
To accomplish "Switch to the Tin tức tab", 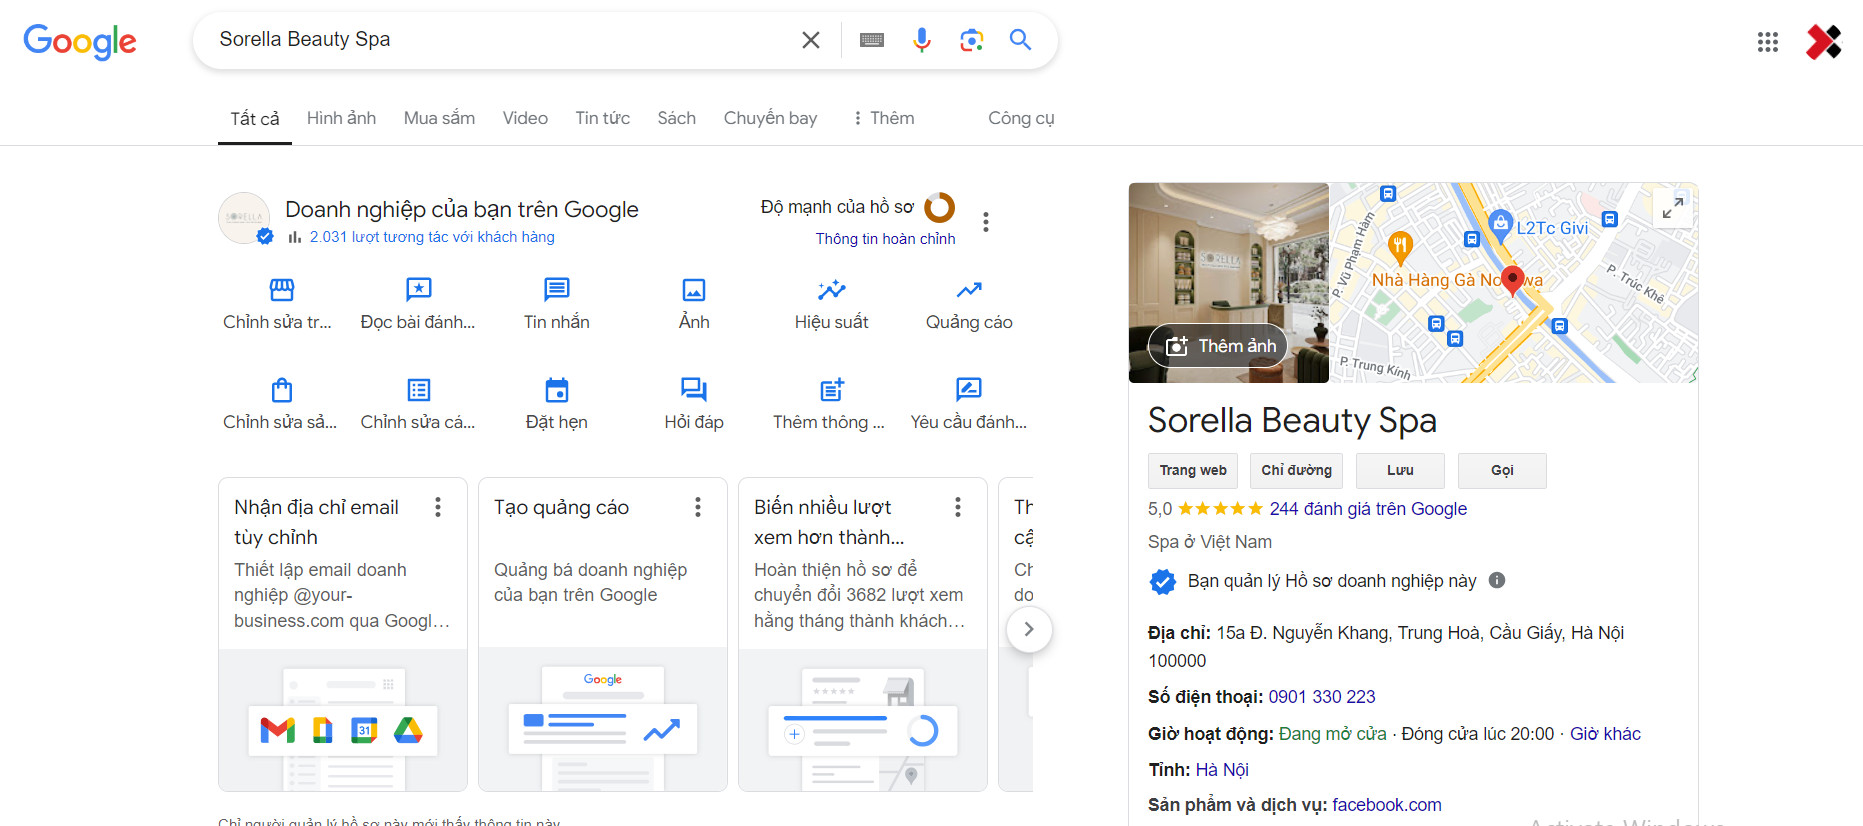I will [x=602, y=118].
